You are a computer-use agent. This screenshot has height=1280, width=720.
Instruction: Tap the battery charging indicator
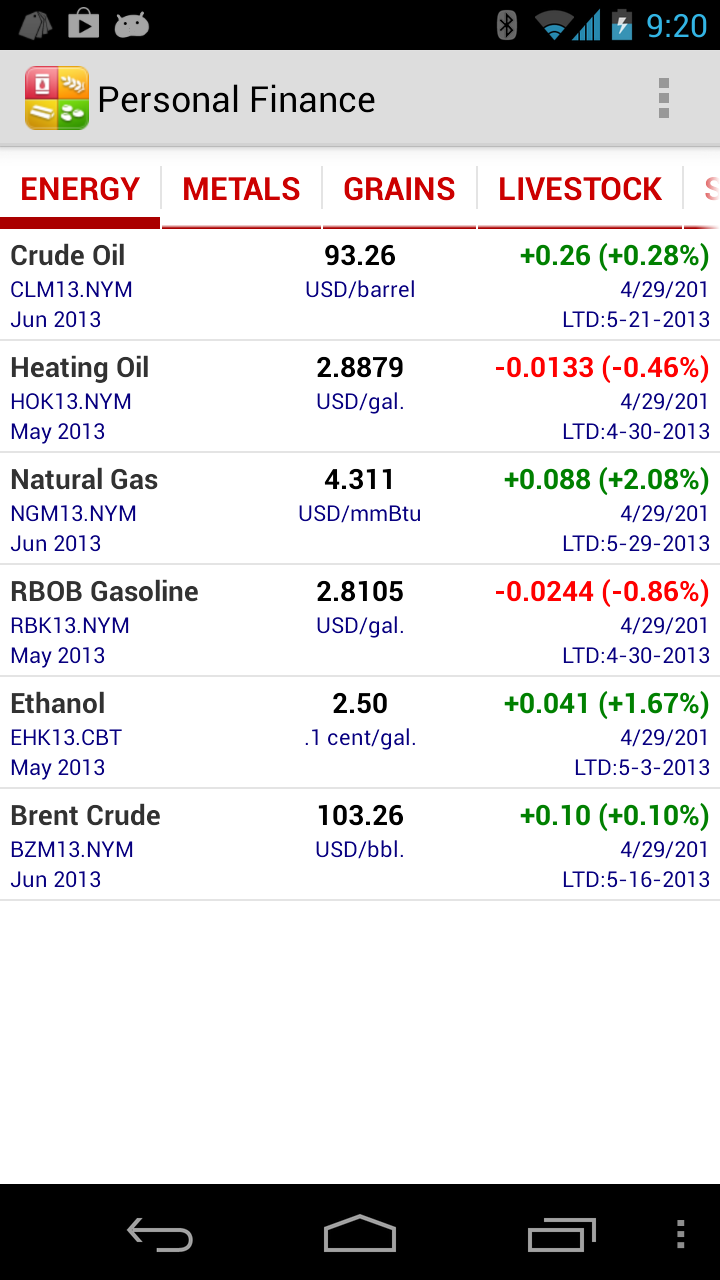pyautogui.click(x=622, y=25)
